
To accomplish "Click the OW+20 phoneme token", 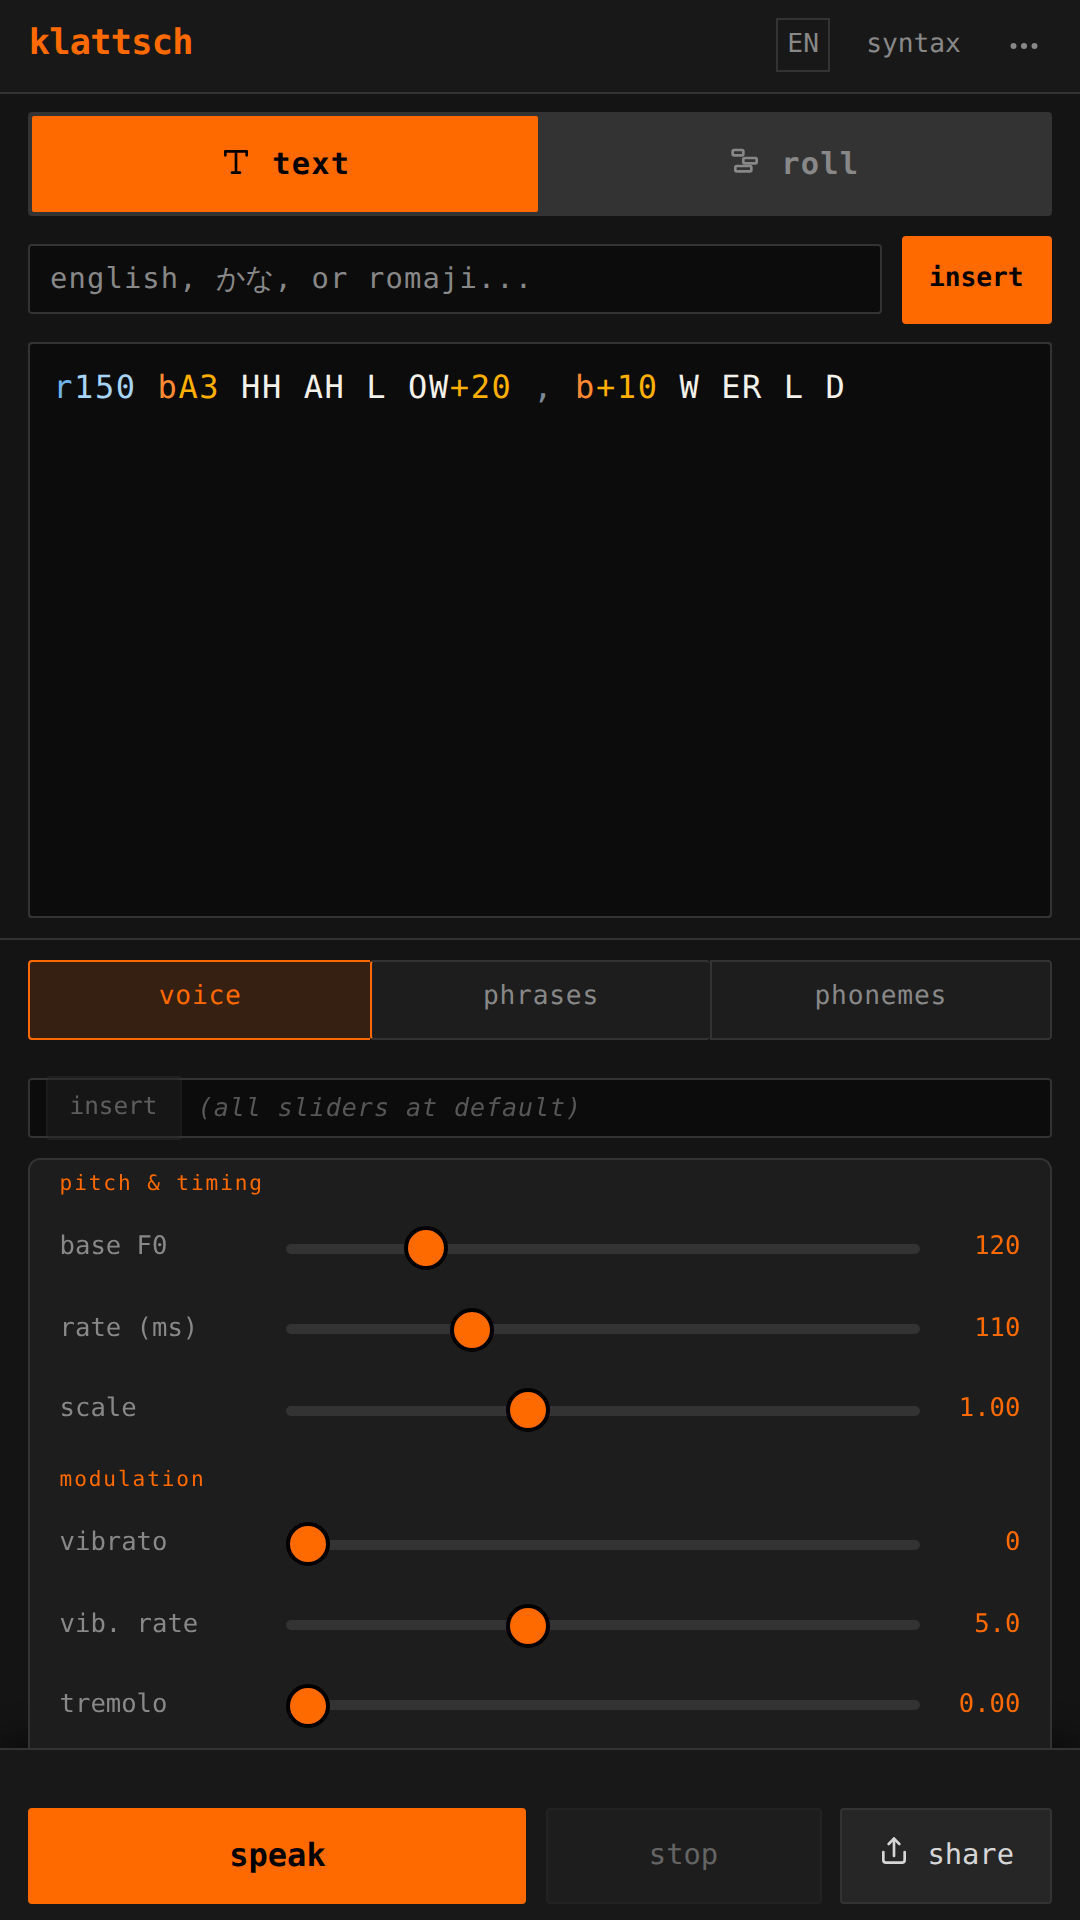I will (x=459, y=387).
